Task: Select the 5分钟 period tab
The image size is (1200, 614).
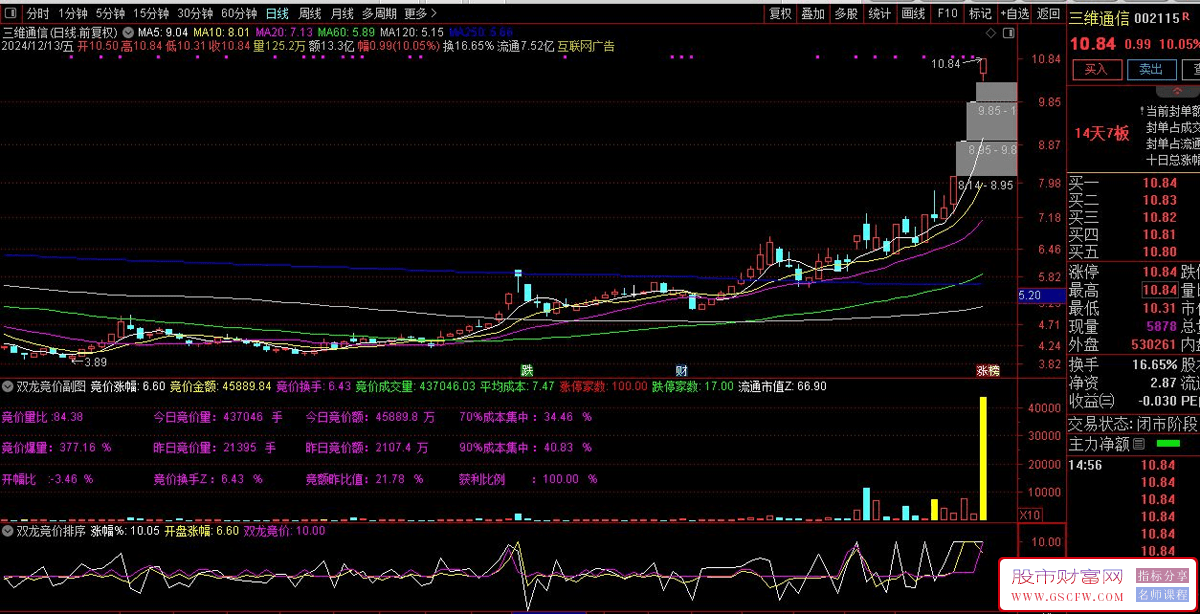Action: point(111,14)
